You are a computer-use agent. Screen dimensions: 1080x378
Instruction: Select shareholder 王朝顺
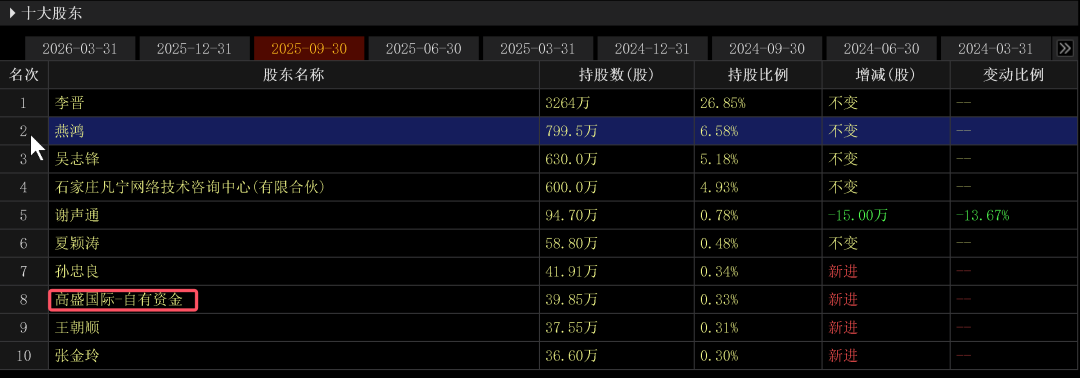77,328
